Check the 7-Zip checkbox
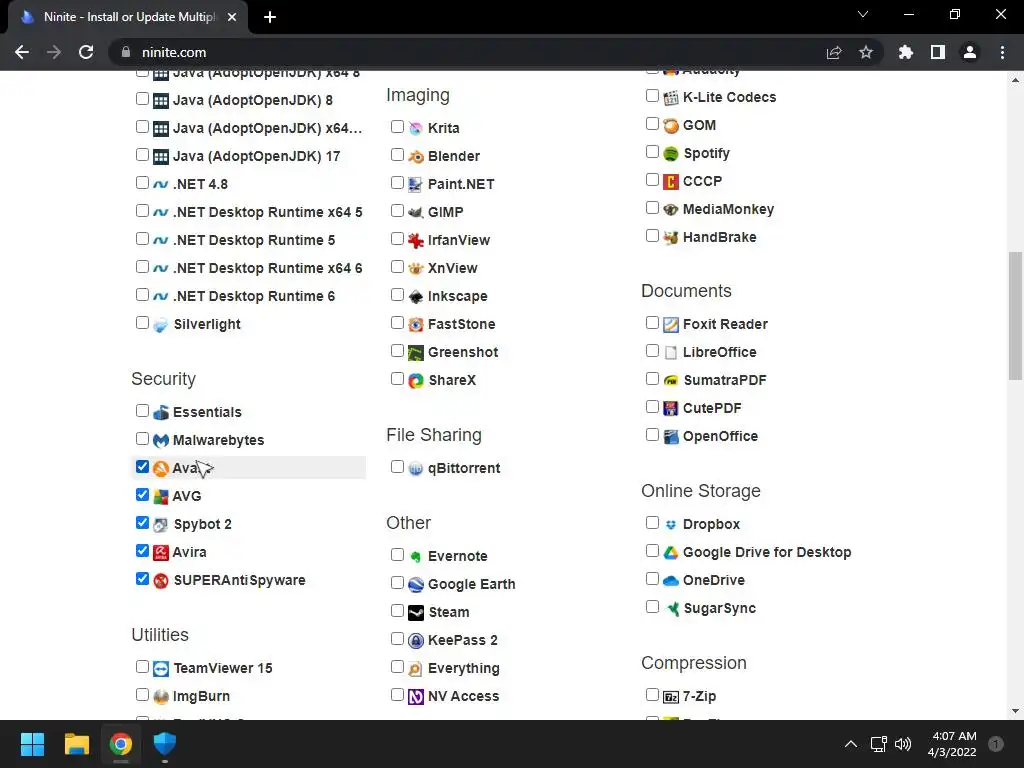 pyautogui.click(x=652, y=694)
